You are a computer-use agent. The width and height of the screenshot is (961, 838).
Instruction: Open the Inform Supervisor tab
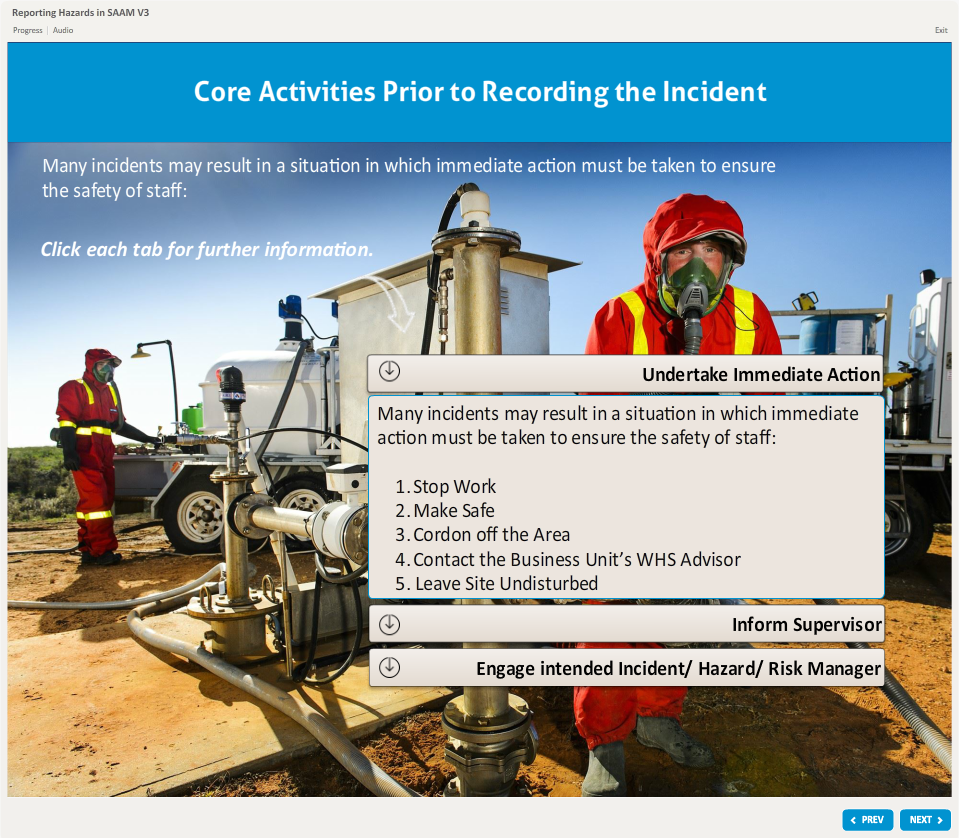coord(626,624)
